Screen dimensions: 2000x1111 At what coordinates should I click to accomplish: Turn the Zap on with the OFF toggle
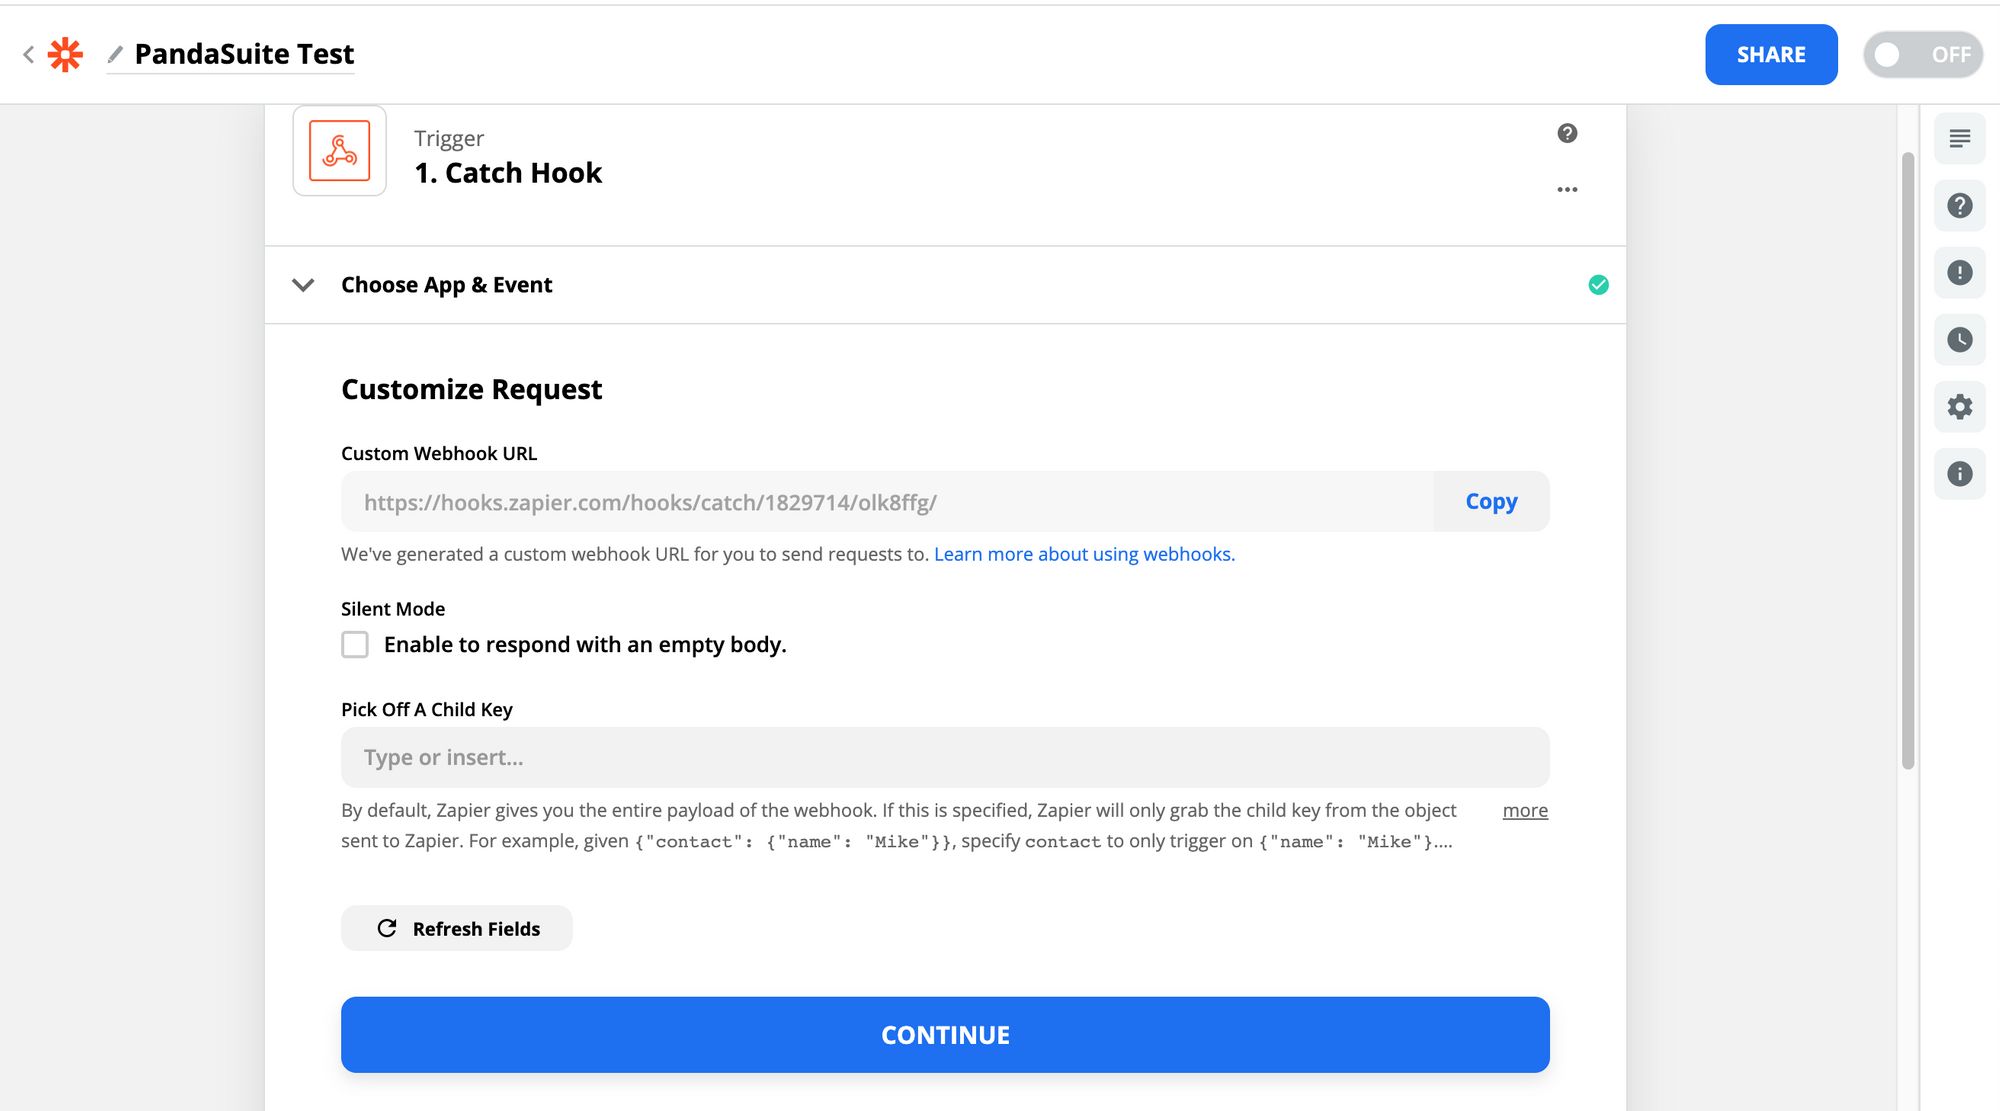point(1922,55)
